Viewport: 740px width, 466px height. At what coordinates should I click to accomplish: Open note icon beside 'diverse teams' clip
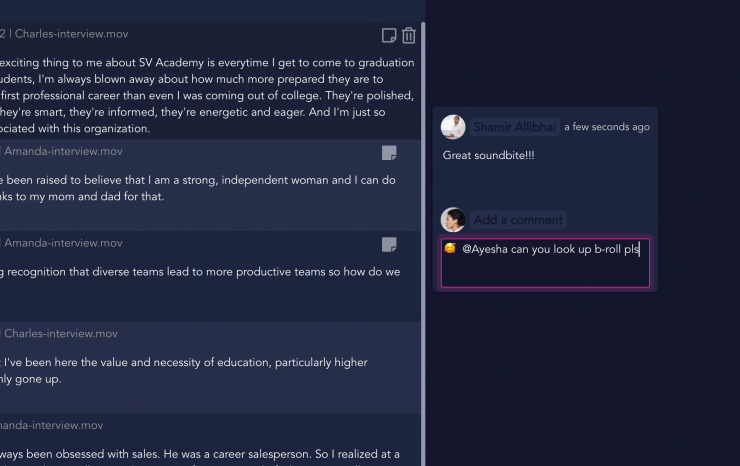point(389,244)
